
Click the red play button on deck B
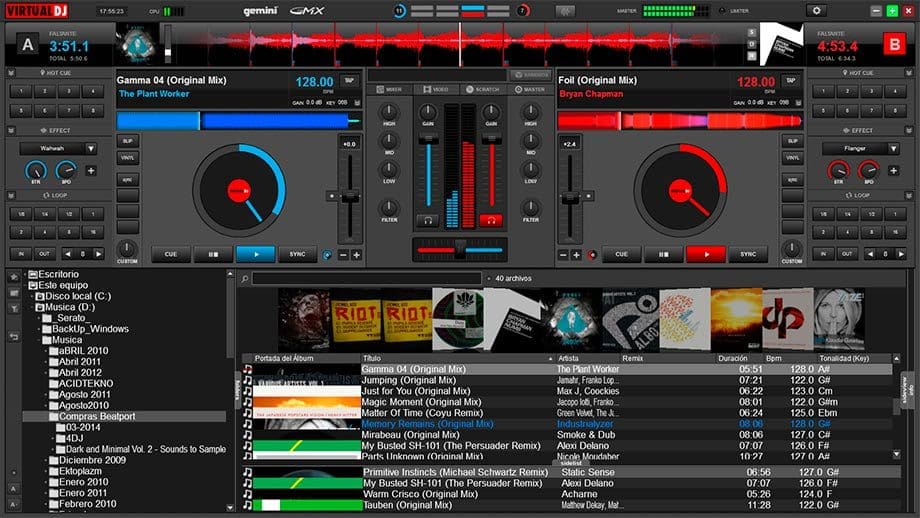(706, 254)
